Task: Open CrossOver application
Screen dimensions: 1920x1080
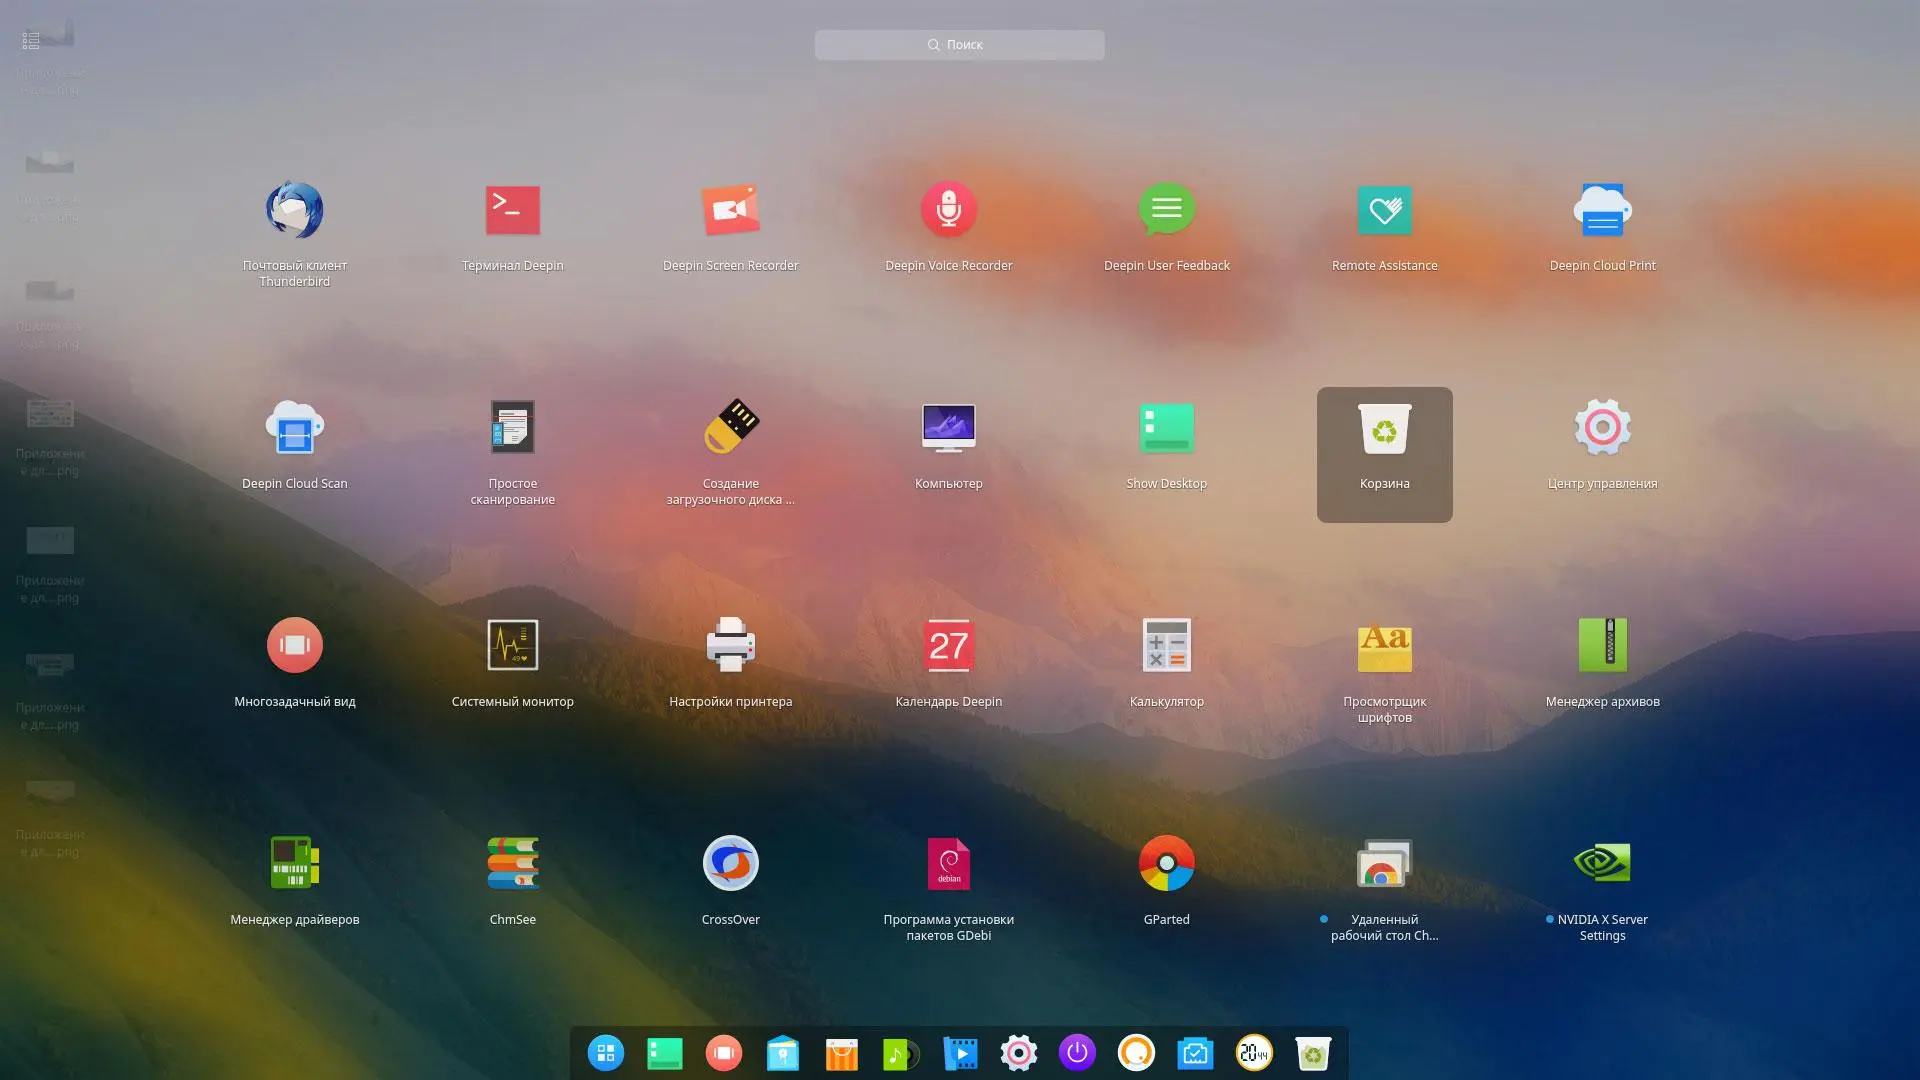Action: click(730, 863)
